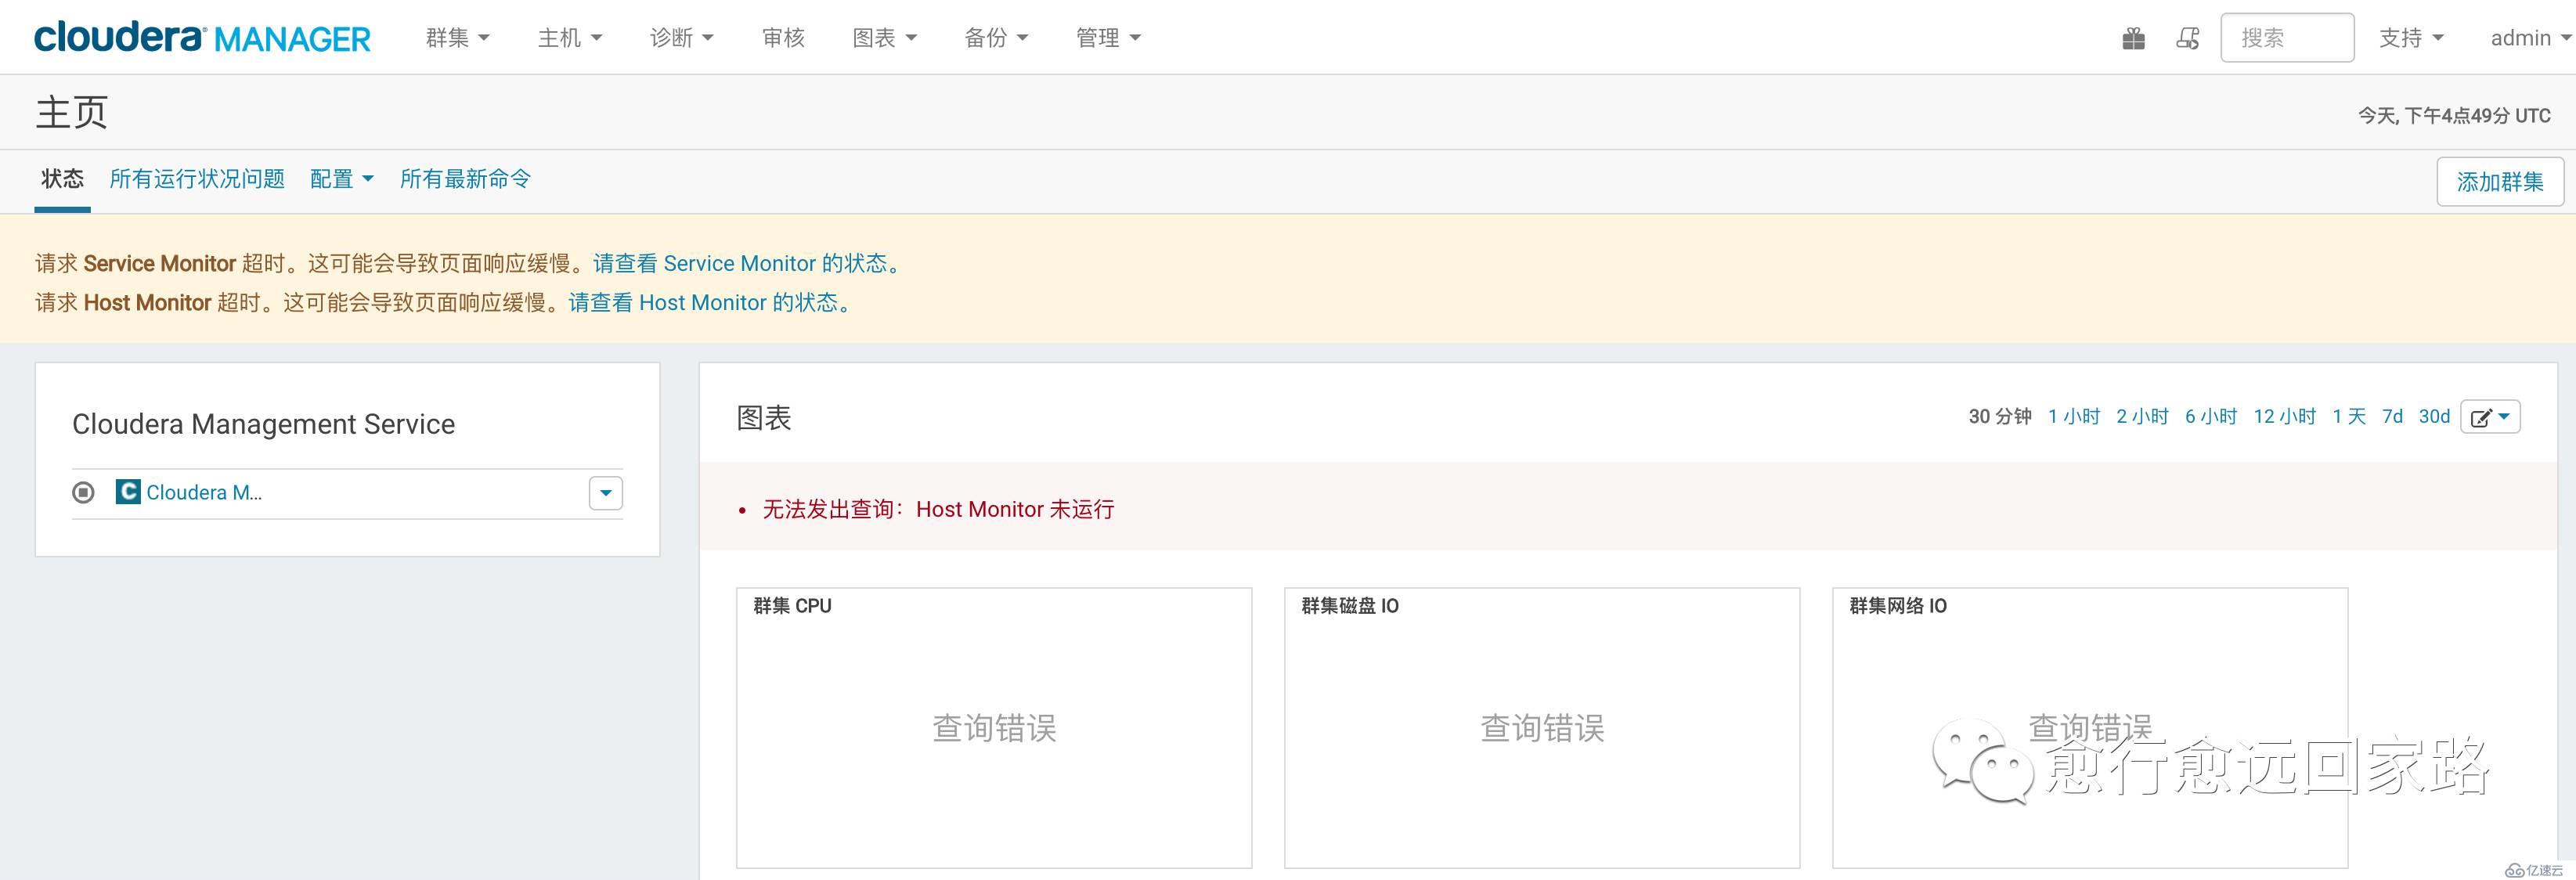Open the 备份 menu
Screen dimensions: 2576x880
click(996, 38)
